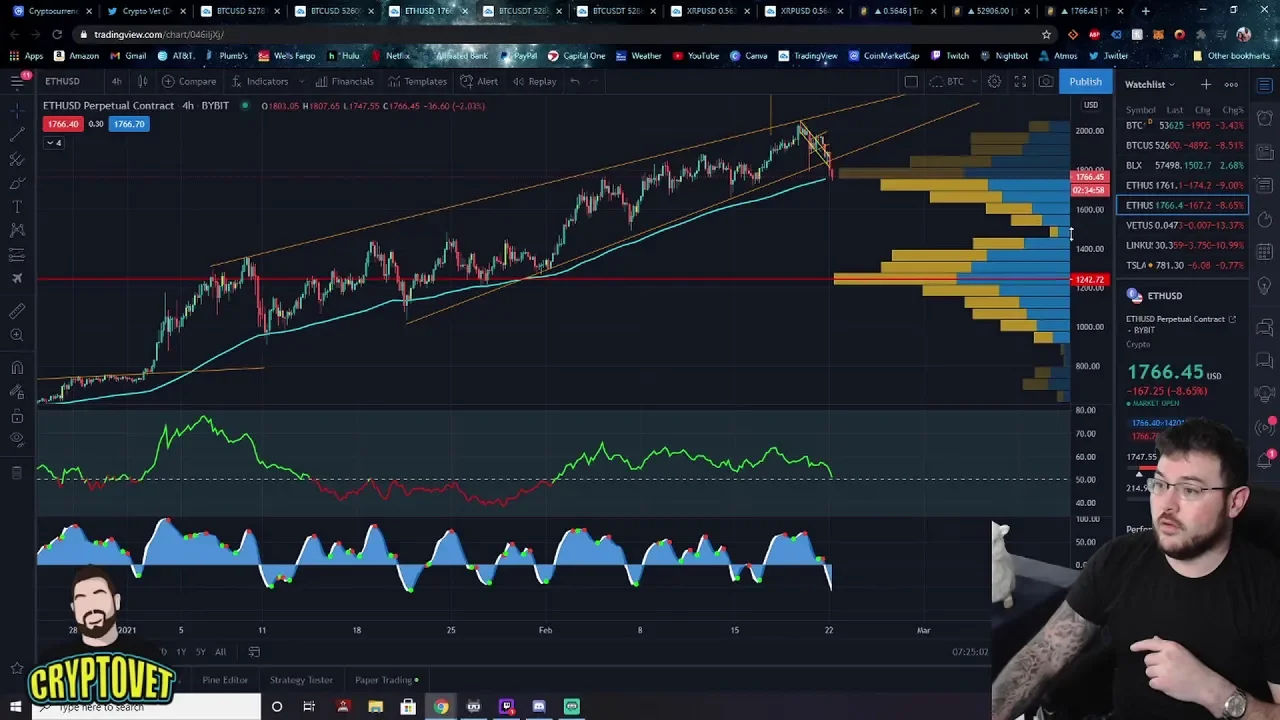Toggle the watchlist sidebar panel icon
This screenshot has height=720, width=1280.
pos(1265,85)
